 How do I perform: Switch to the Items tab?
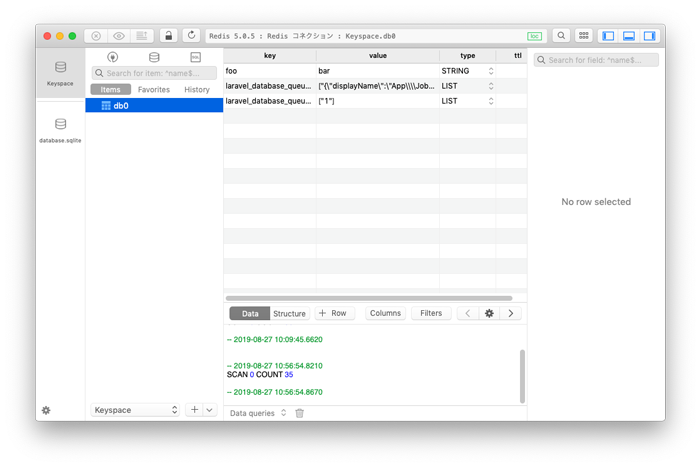pyautogui.click(x=110, y=89)
